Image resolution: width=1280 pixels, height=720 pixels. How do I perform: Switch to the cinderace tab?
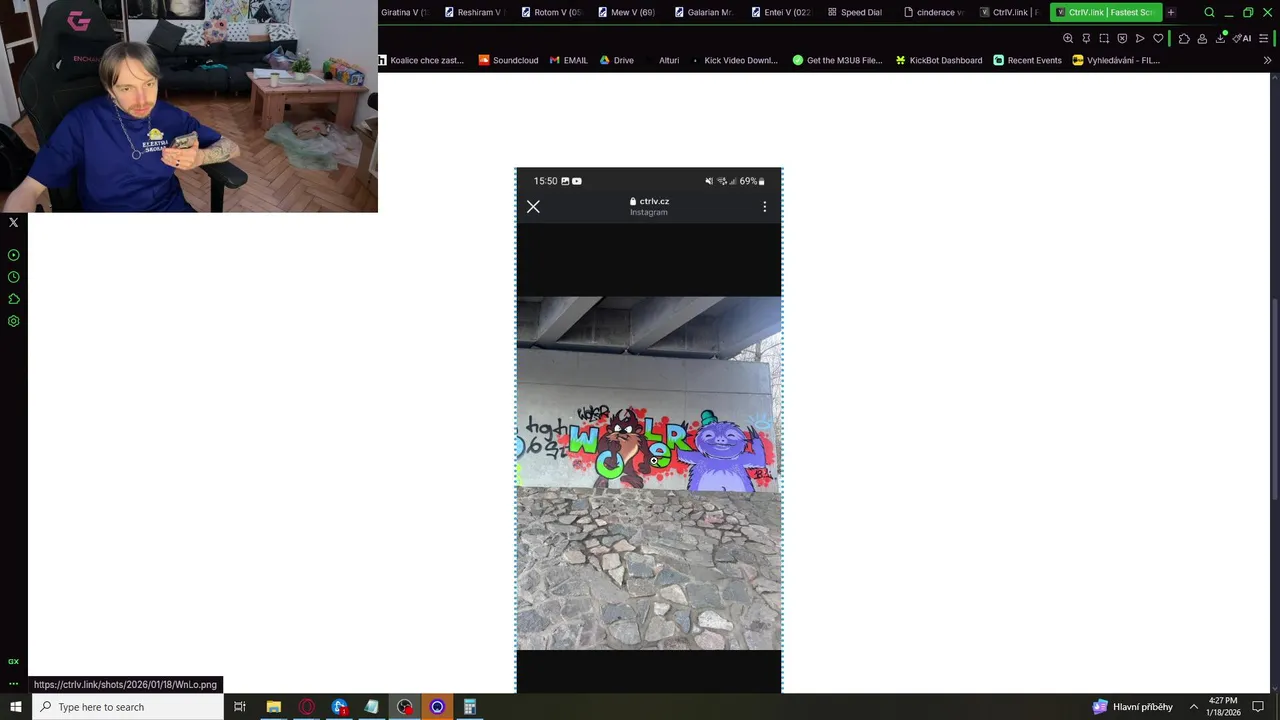(x=934, y=12)
